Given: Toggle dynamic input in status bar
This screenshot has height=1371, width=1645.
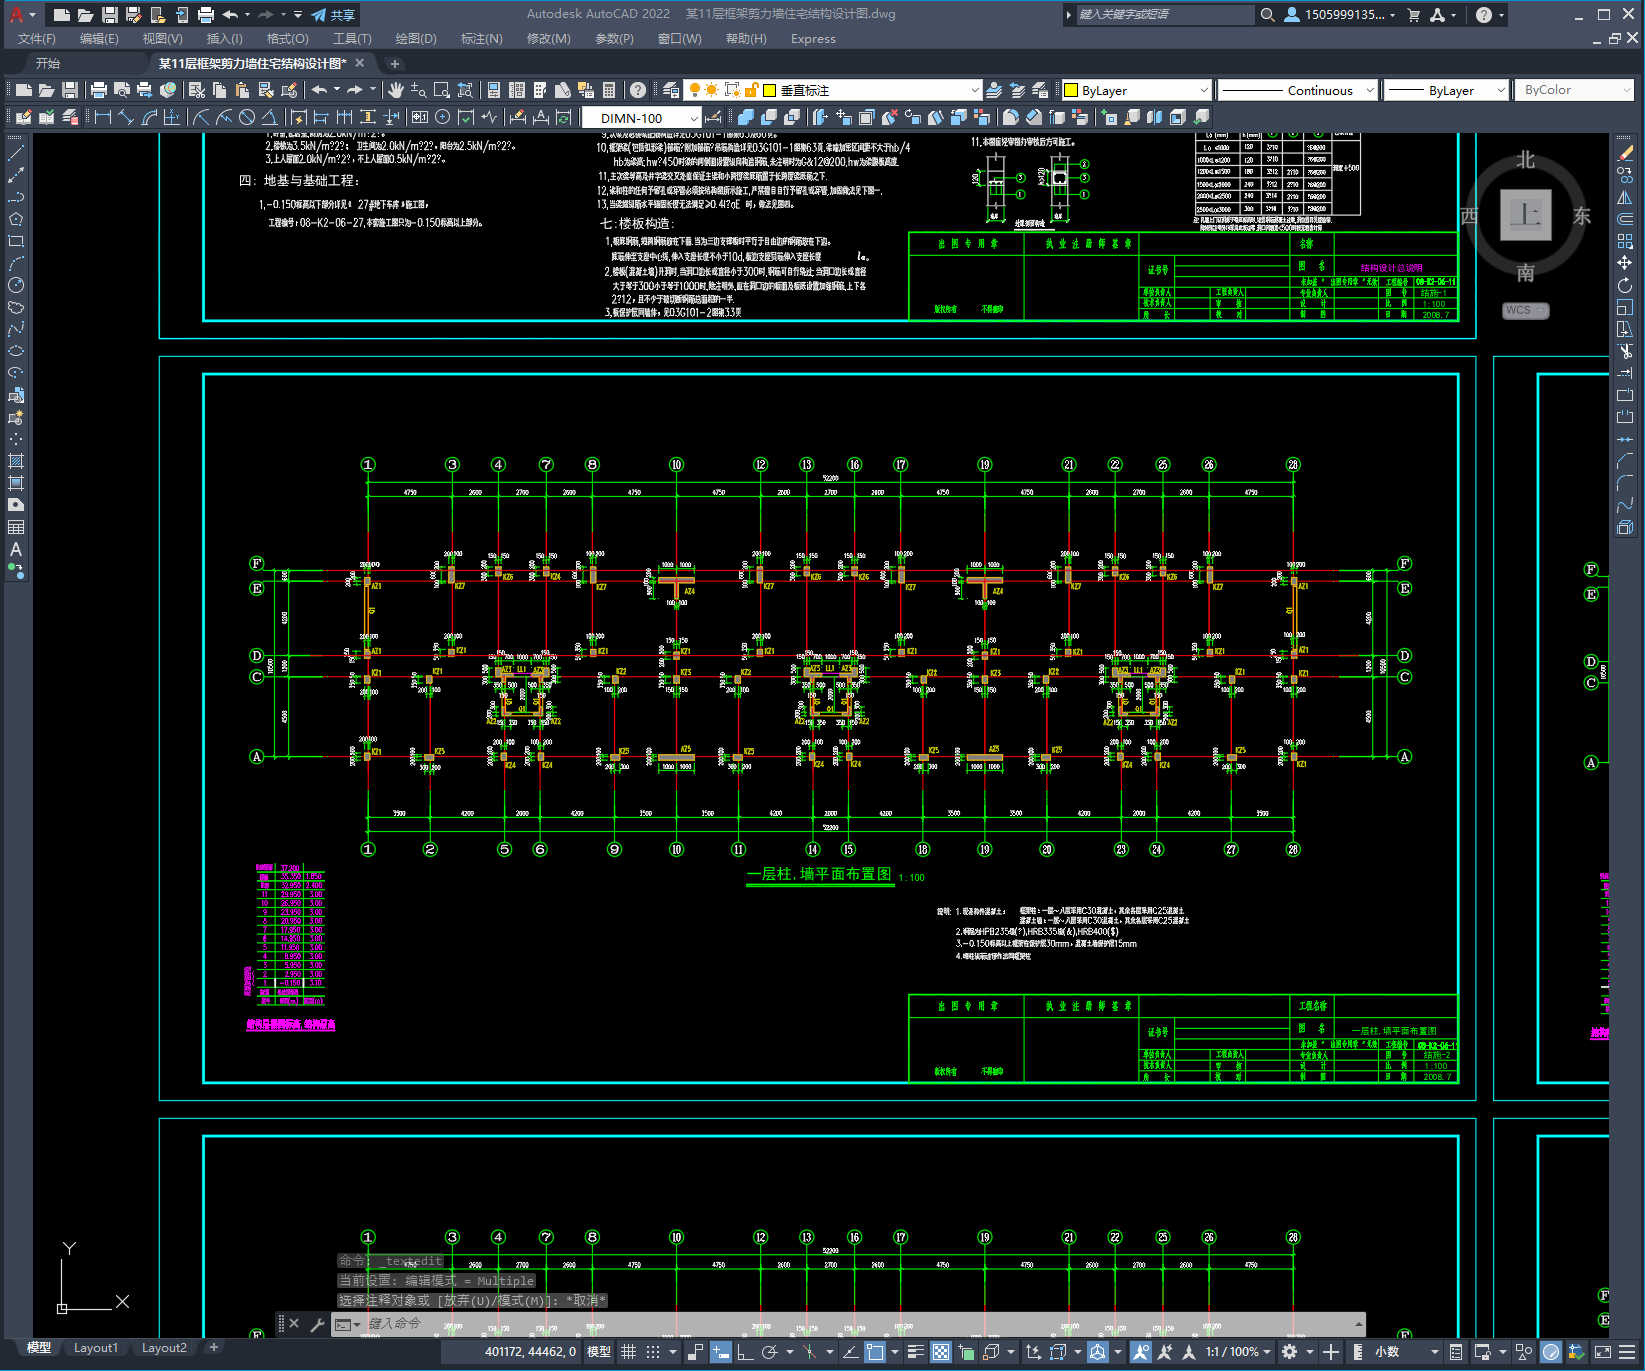Looking at the screenshot, I should click(720, 1352).
